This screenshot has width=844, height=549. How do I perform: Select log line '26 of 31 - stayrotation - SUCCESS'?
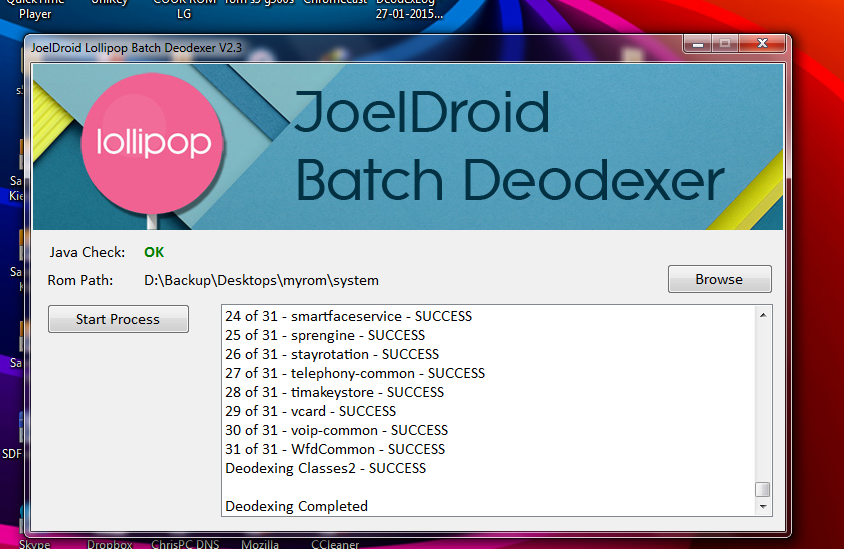(332, 354)
